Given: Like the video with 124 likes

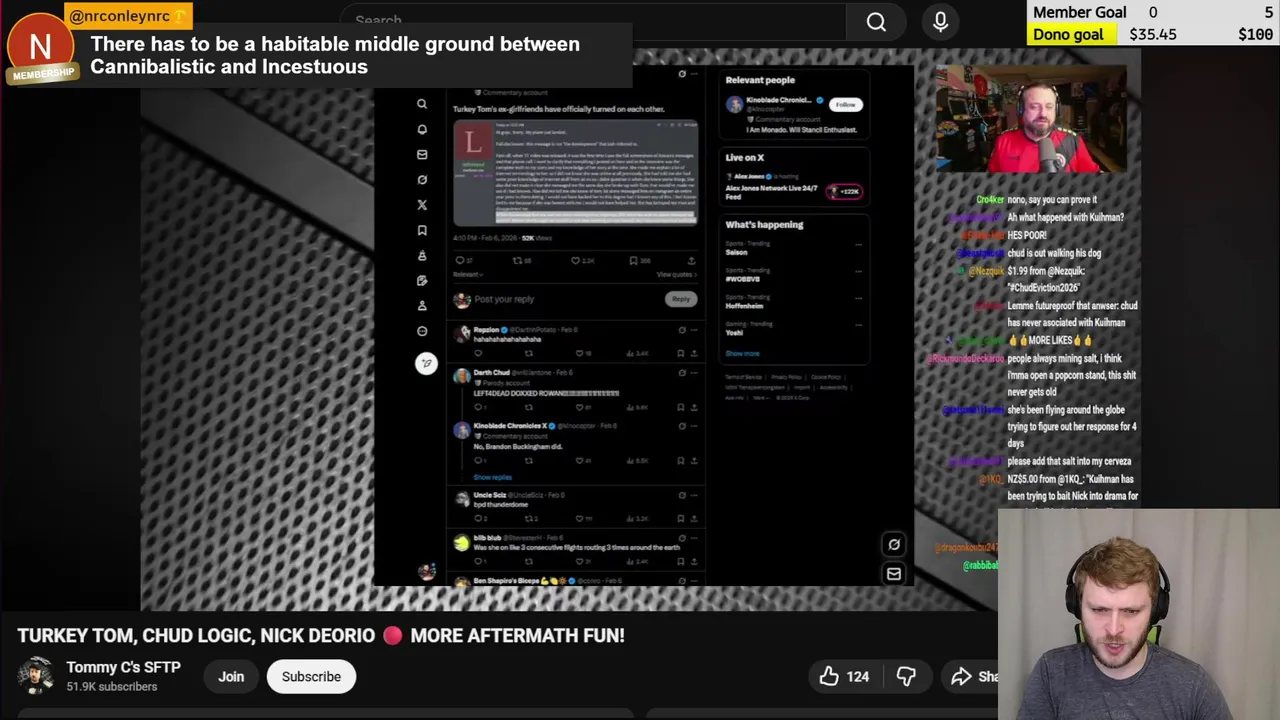Looking at the screenshot, I should pos(844,677).
